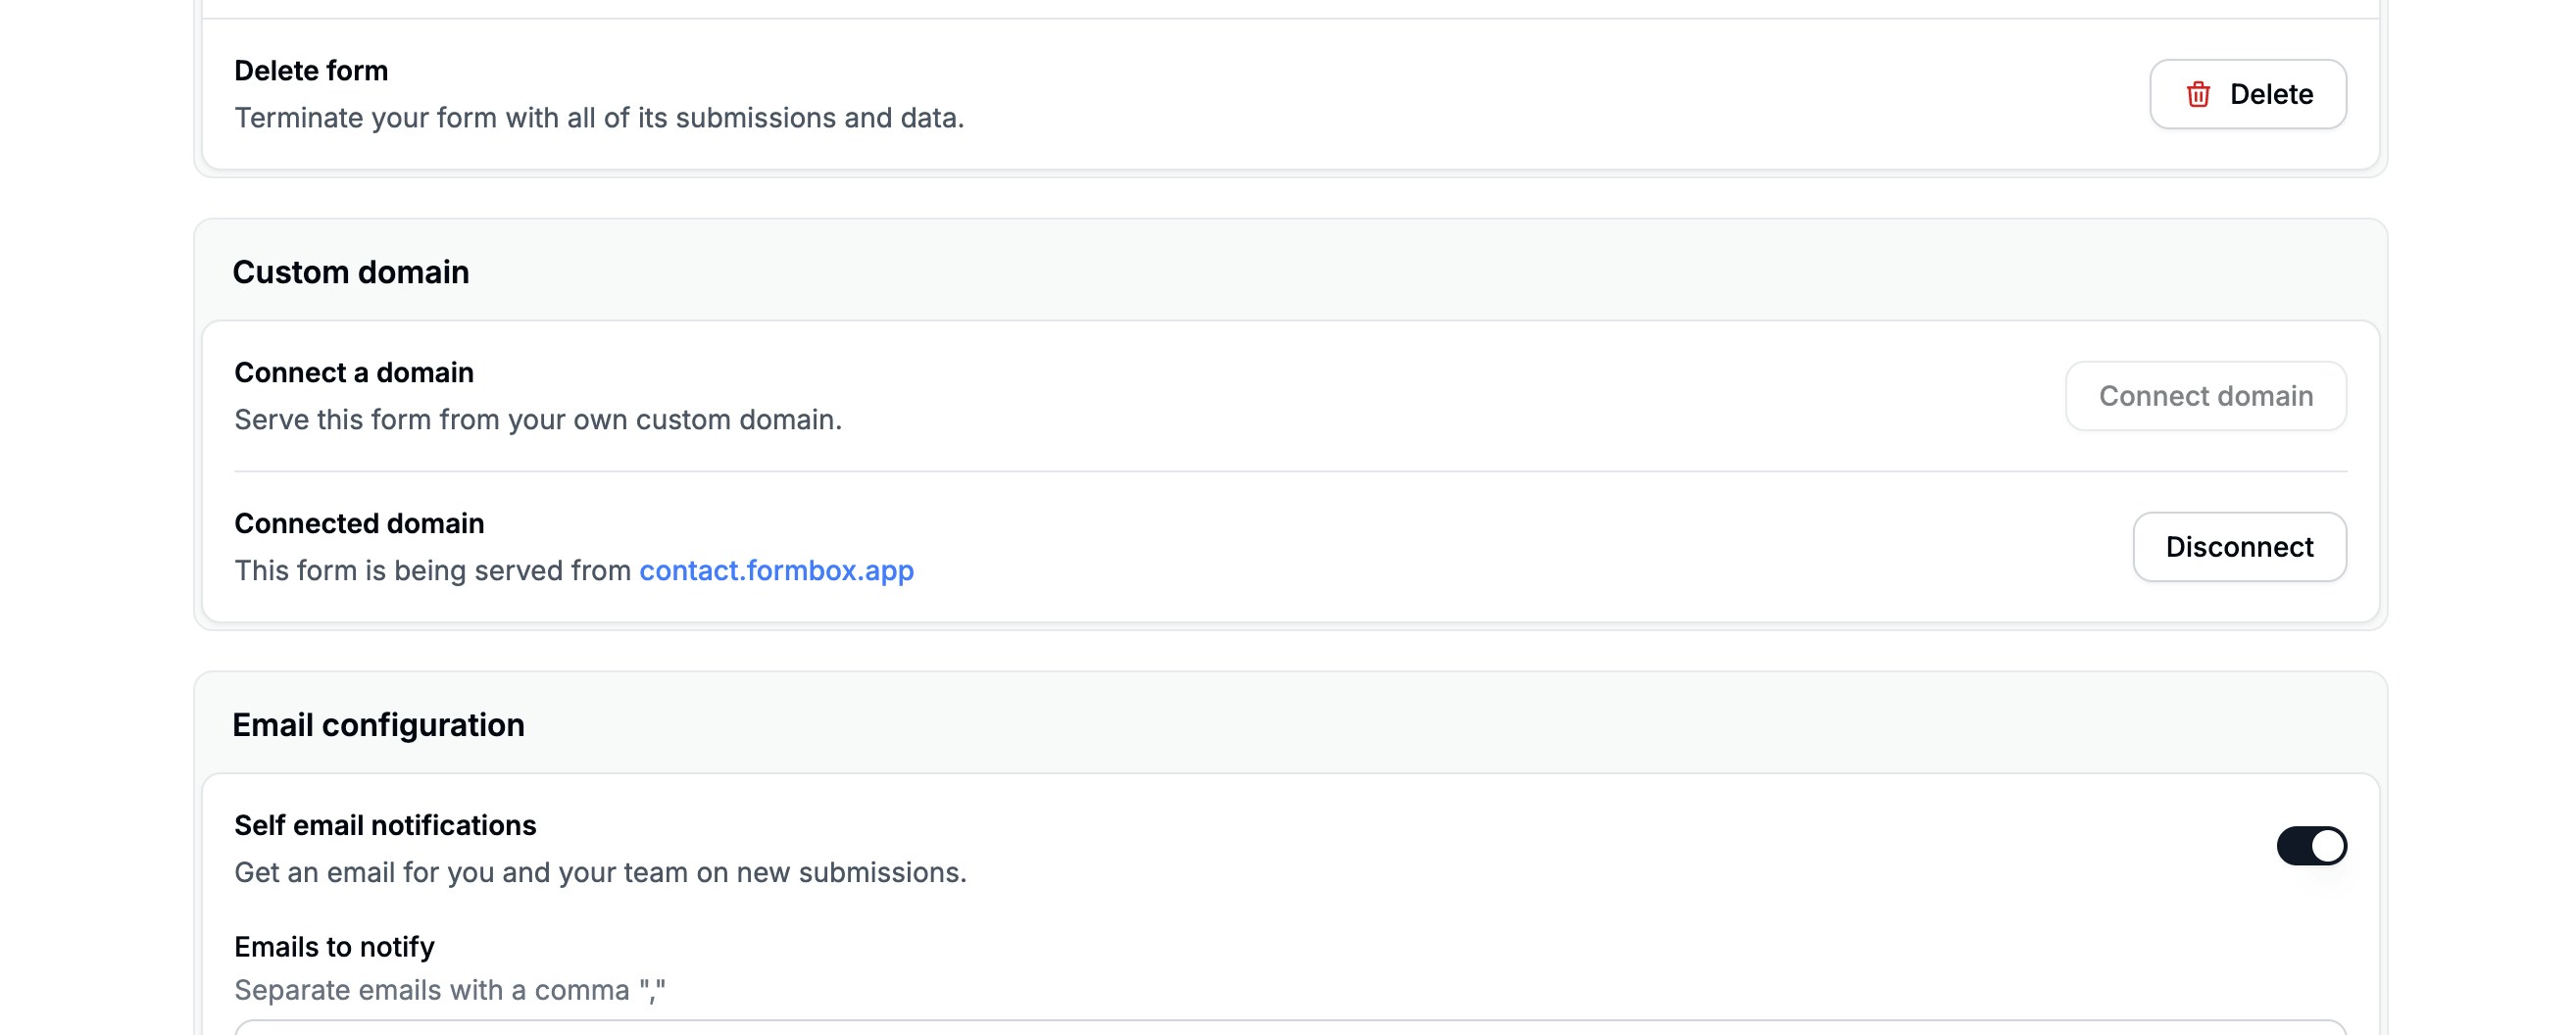Screen dimensions: 2576x1035
Task: Select the Custom domain section heading
Action: coord(351,272)
